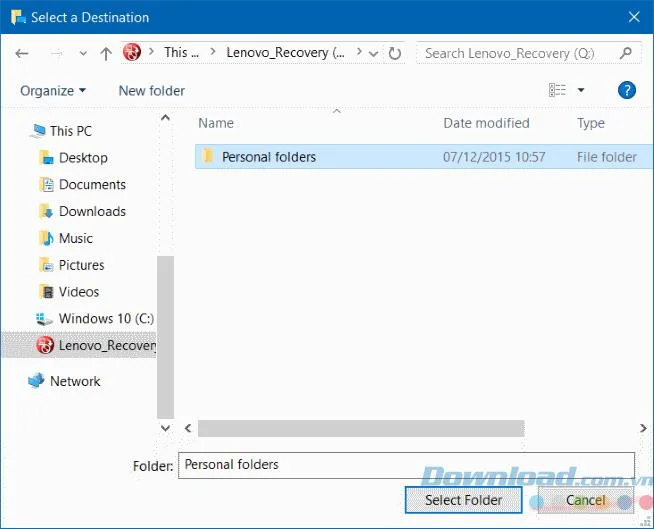Click horizontal scrollbar right arrow
The width and height of the screenshot is (654, 529).
point(643,428)
